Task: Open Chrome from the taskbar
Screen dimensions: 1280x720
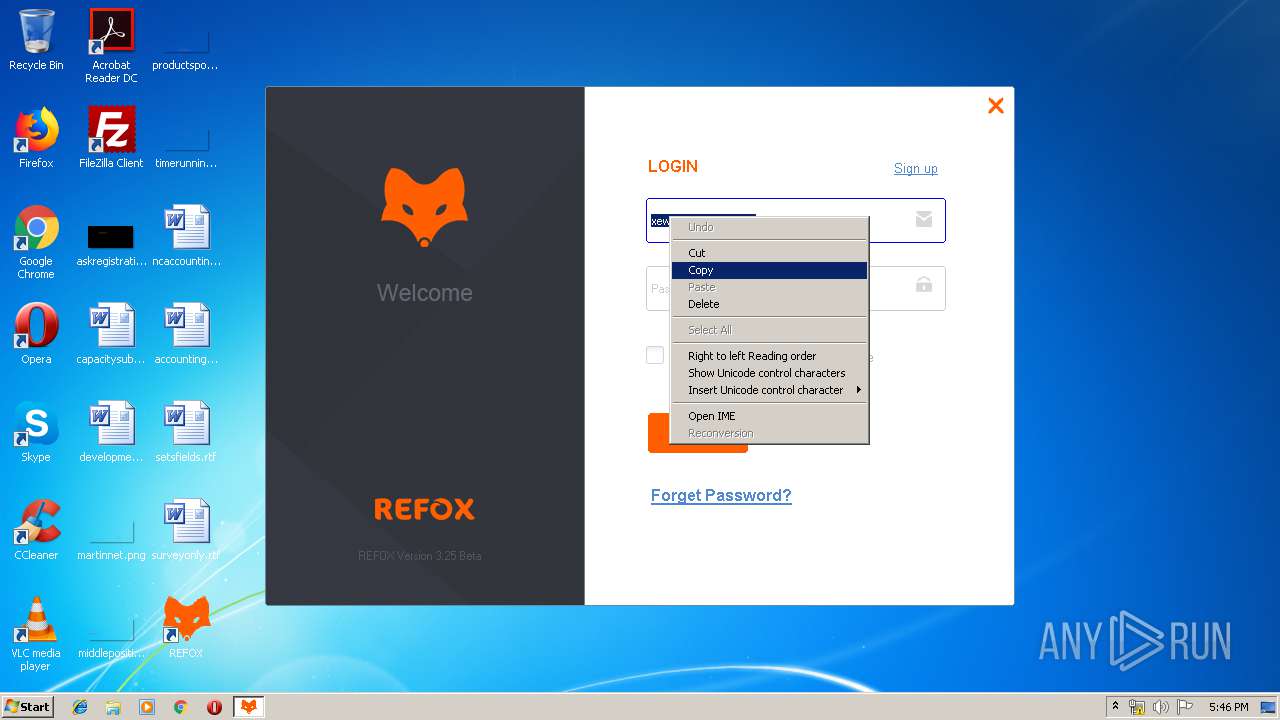Action: pyautogui.click(x=181, y=707)
